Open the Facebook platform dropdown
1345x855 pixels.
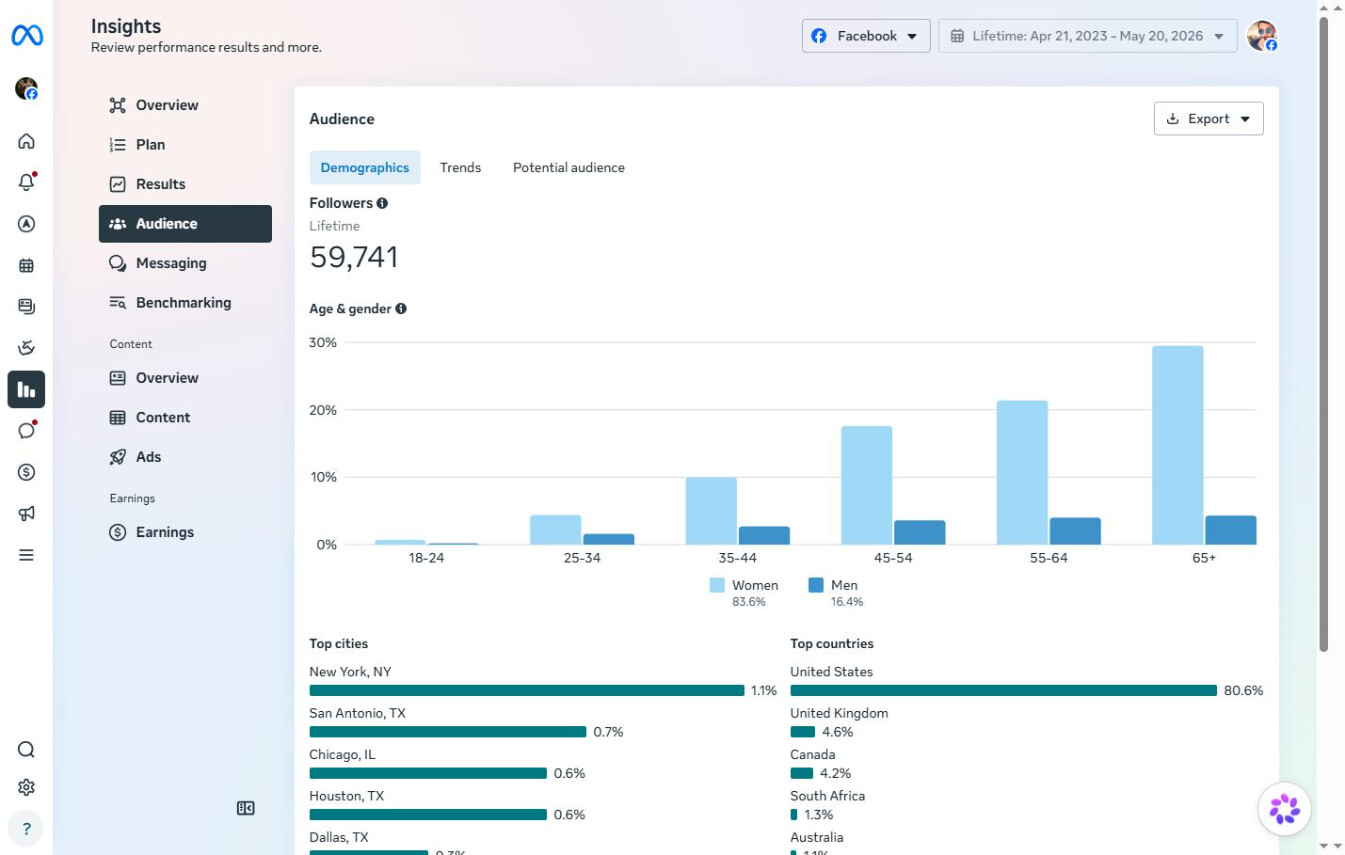pyautogui.click(x=866, y=36)
